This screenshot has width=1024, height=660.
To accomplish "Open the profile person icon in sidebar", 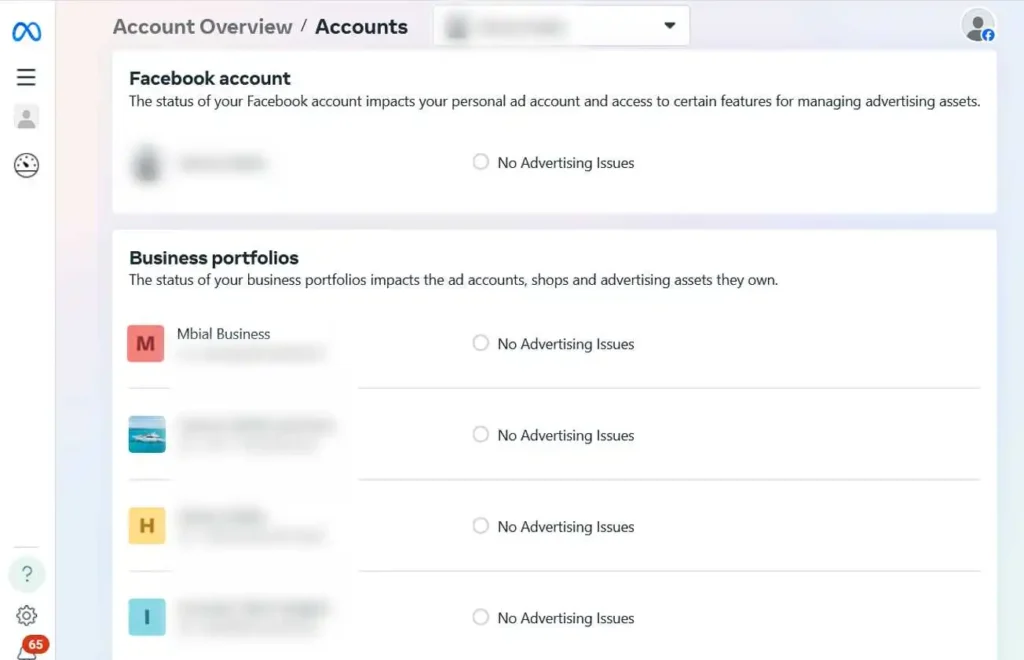I will 26,118.
